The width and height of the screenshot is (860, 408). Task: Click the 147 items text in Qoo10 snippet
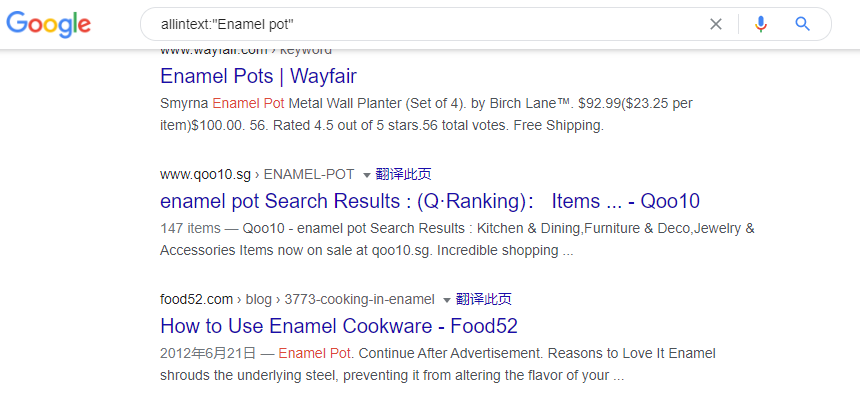(190, 228)
